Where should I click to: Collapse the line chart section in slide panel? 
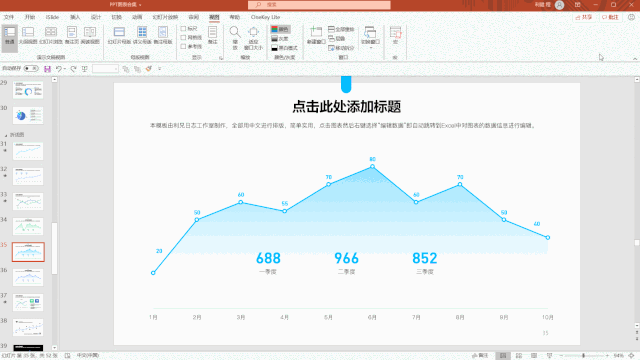click(6, 135)
